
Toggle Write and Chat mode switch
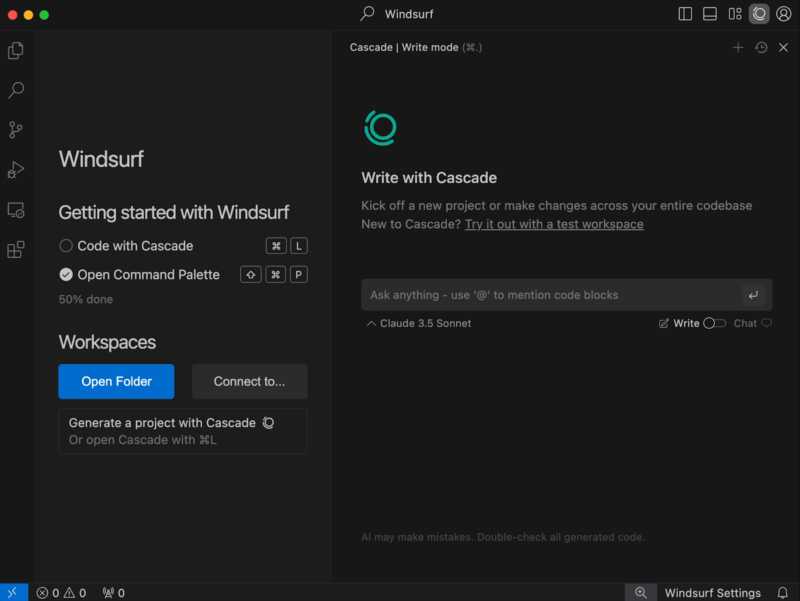[714, 323]
